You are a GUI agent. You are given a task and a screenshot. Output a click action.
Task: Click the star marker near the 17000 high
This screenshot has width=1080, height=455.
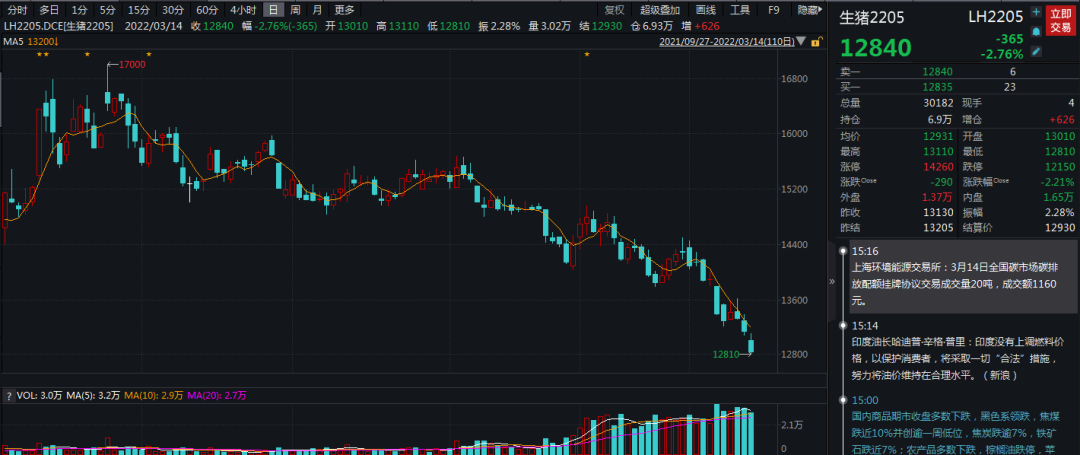click(87, 54)
